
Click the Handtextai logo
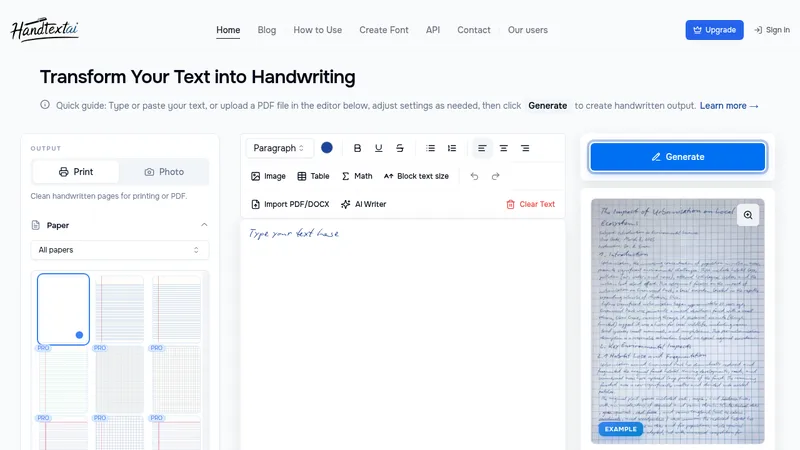44,30
